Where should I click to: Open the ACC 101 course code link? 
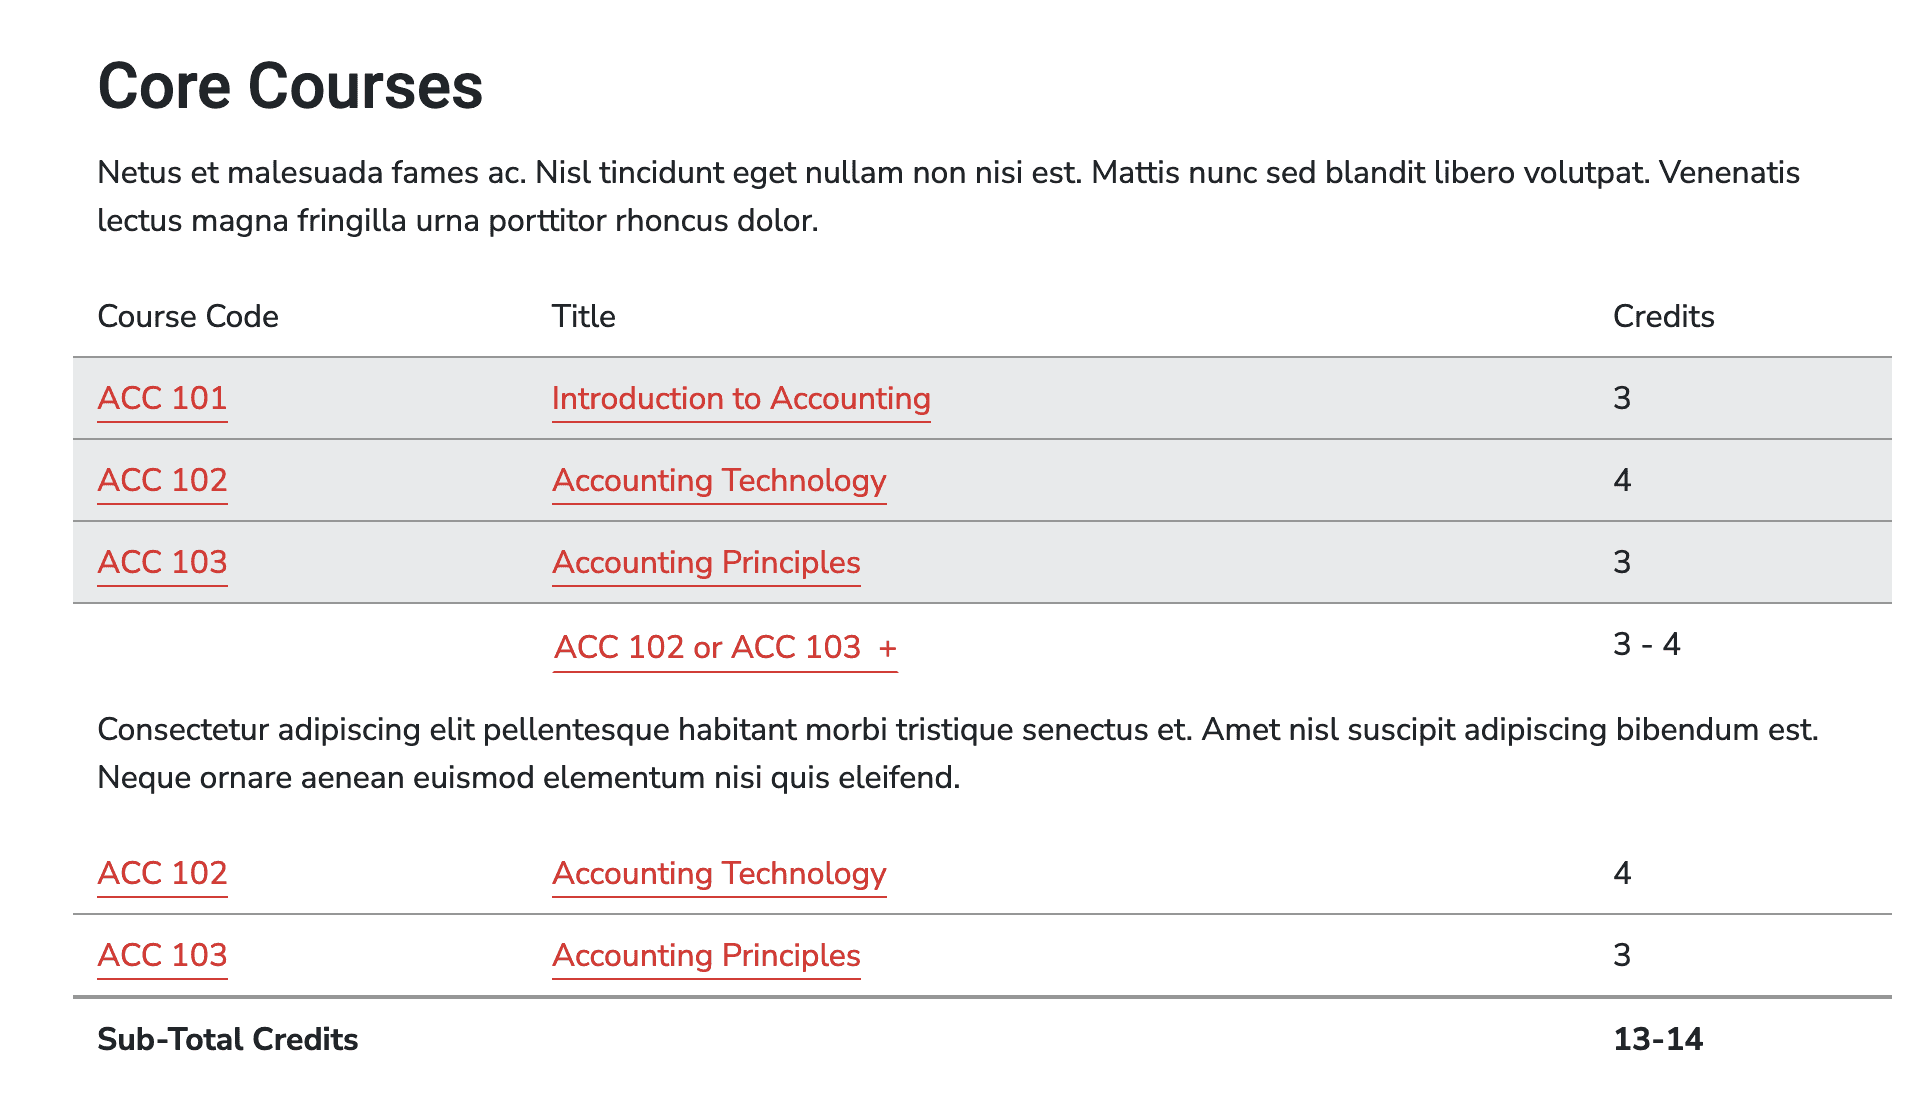point(162,399)
